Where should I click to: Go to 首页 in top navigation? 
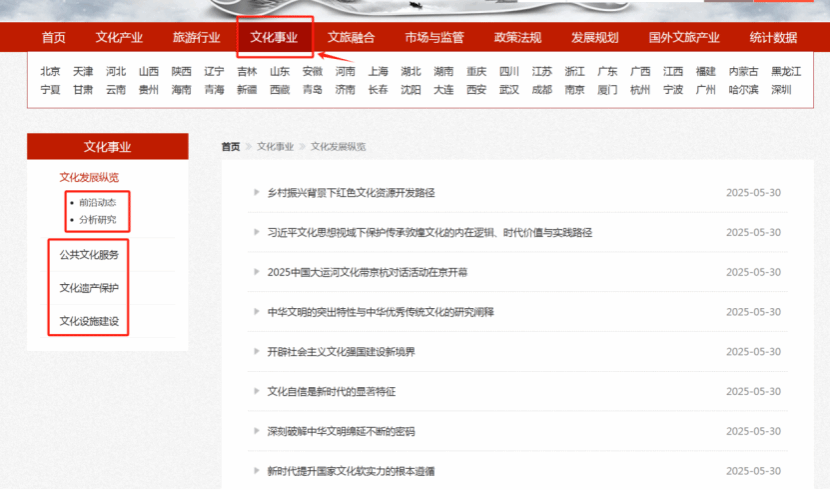tap(54, 38)
